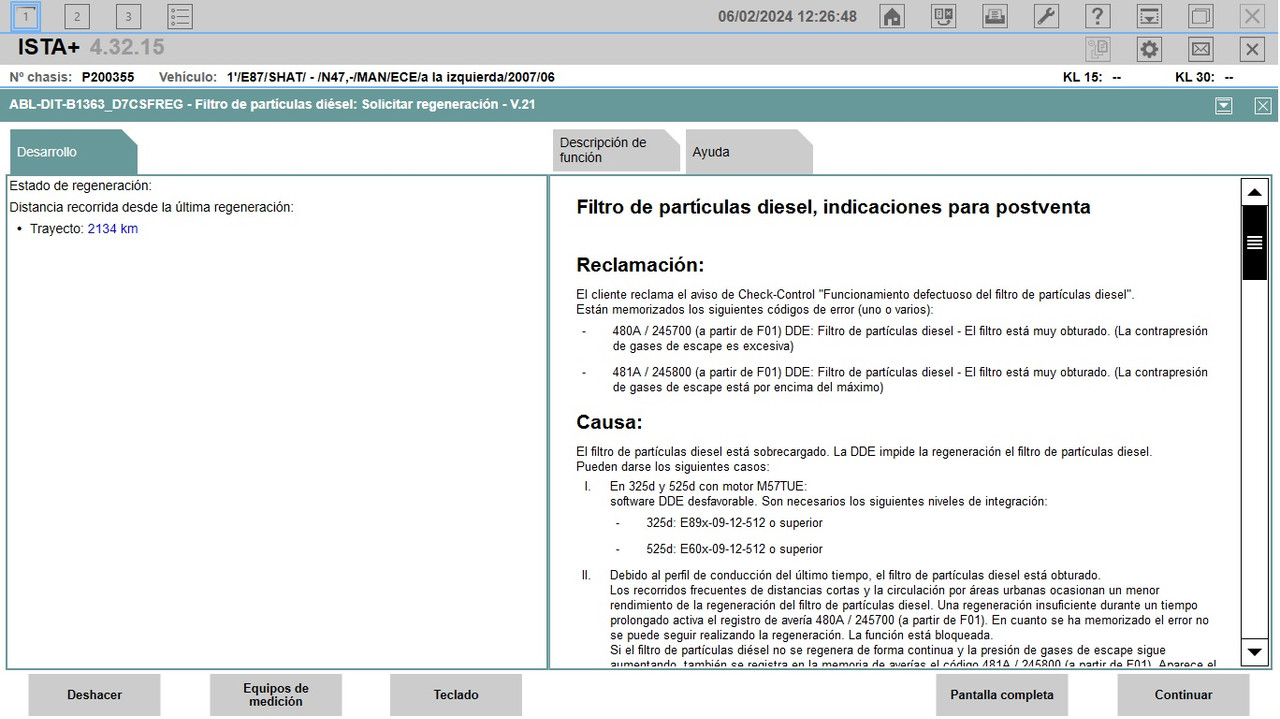
Task: Click the Trayecto value 2134 km
Action: coord(113,229)
